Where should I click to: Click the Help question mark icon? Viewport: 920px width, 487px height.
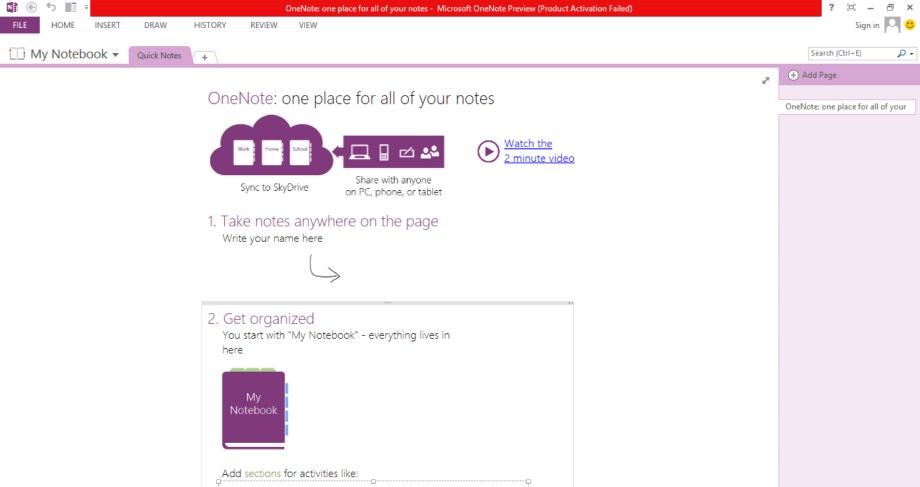pos(831,7)
